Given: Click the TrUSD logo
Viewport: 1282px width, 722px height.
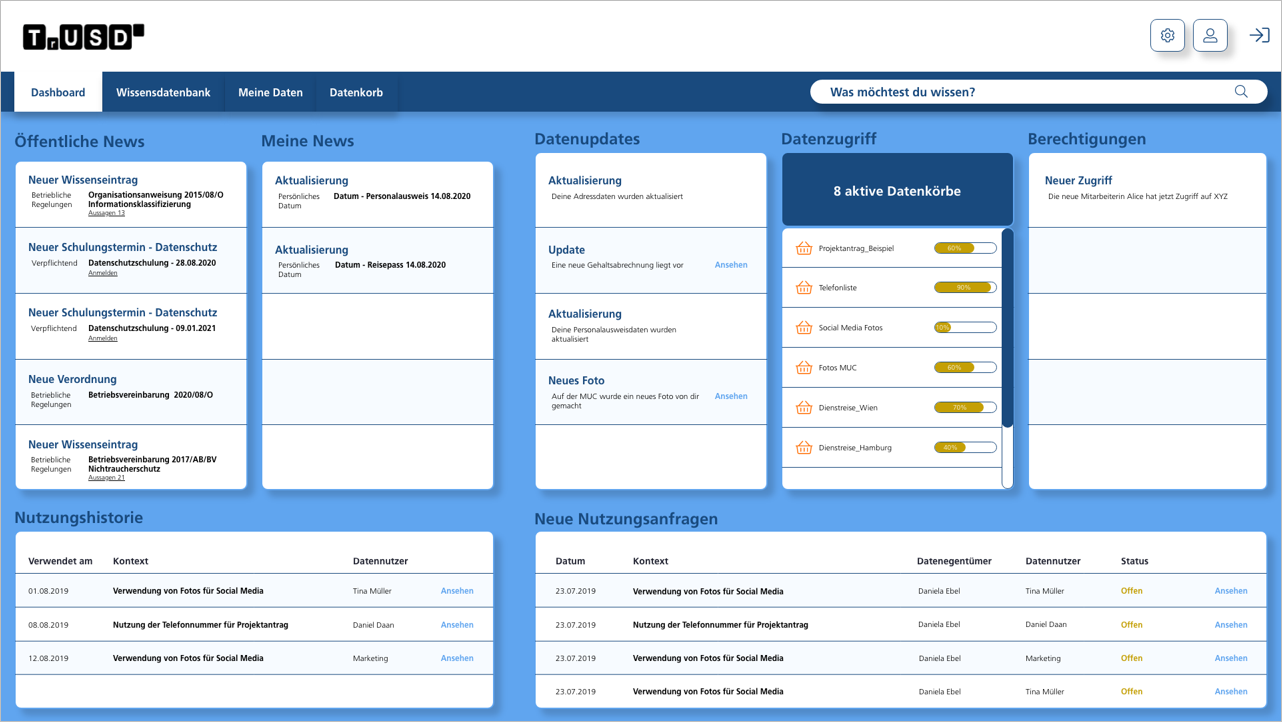Looking at the screenshot, I should pyautogui.click(x=83, y=37).
